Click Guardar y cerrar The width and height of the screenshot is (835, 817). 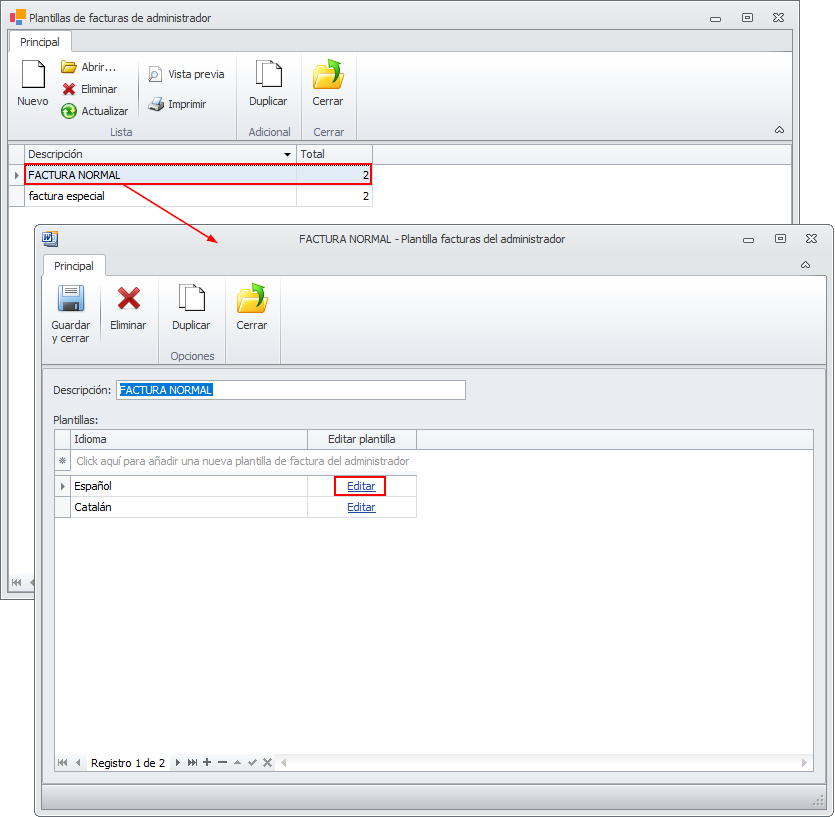71,313
